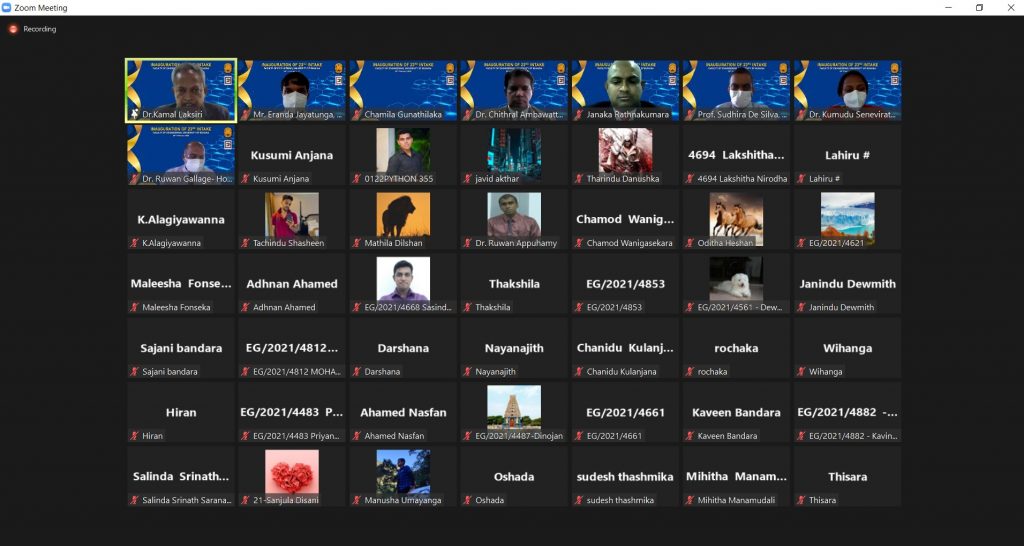Click muted mic icon beside Kusumi Anjana

(245, 179)
